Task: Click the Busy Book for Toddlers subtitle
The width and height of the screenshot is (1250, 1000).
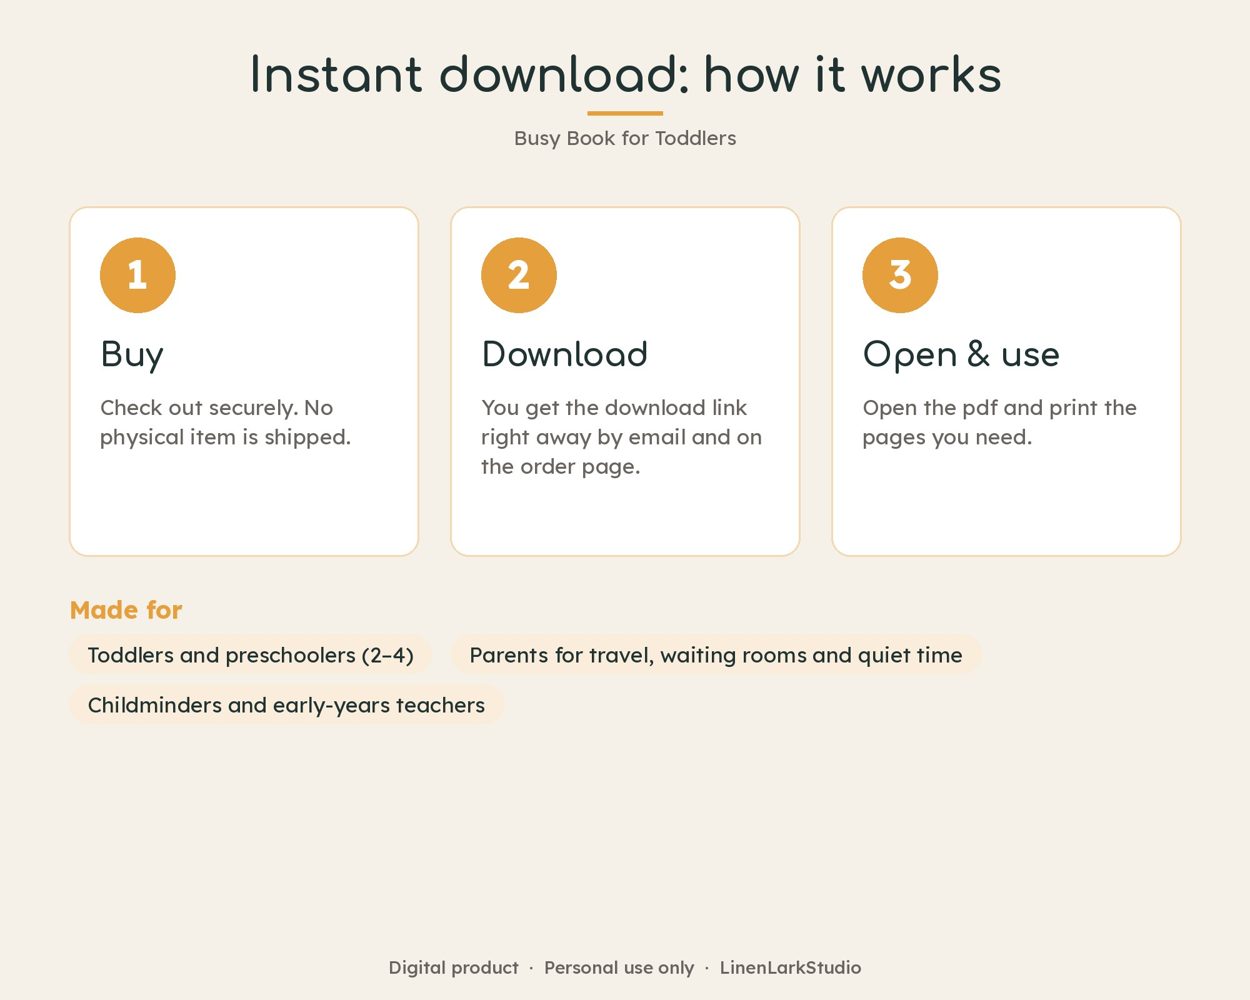Action: pos(625,138)
